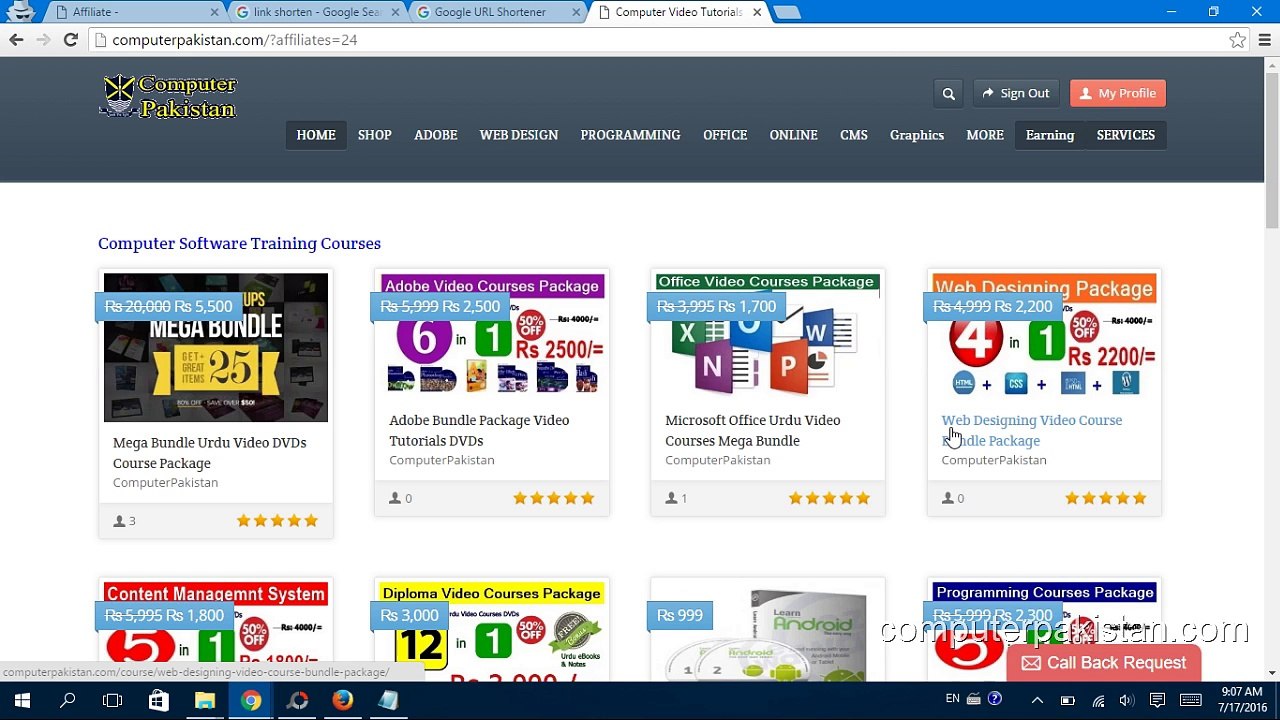
Task: Open Firefox from the taskbar
Action: 343,700
